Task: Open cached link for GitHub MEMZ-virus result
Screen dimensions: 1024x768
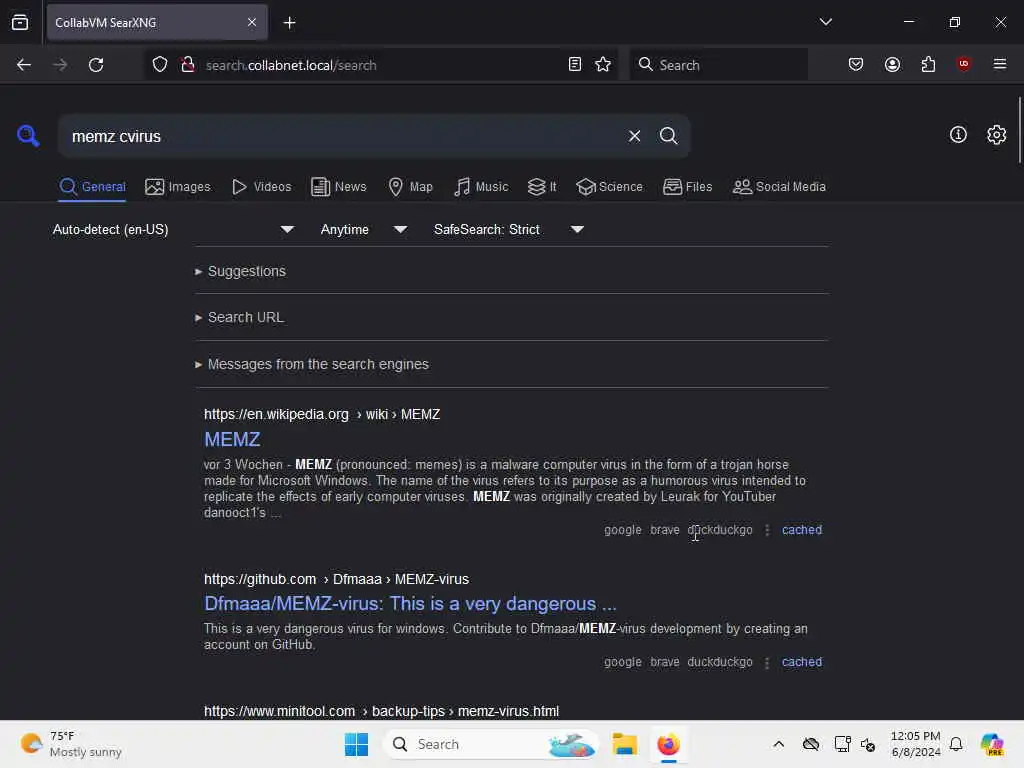Action: [x=801, y=662]
